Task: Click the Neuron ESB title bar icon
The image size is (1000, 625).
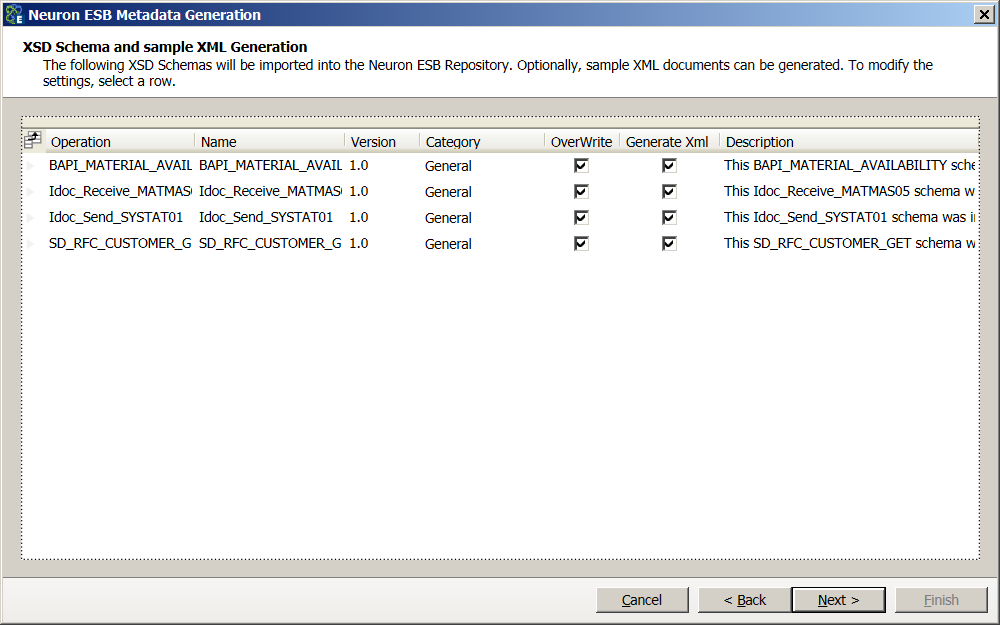Action: click(x=13, y=14)
